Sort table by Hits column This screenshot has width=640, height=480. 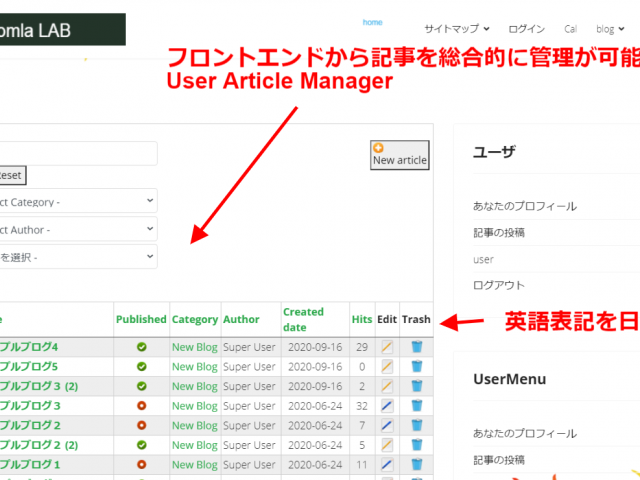click(x=362, y=319)
